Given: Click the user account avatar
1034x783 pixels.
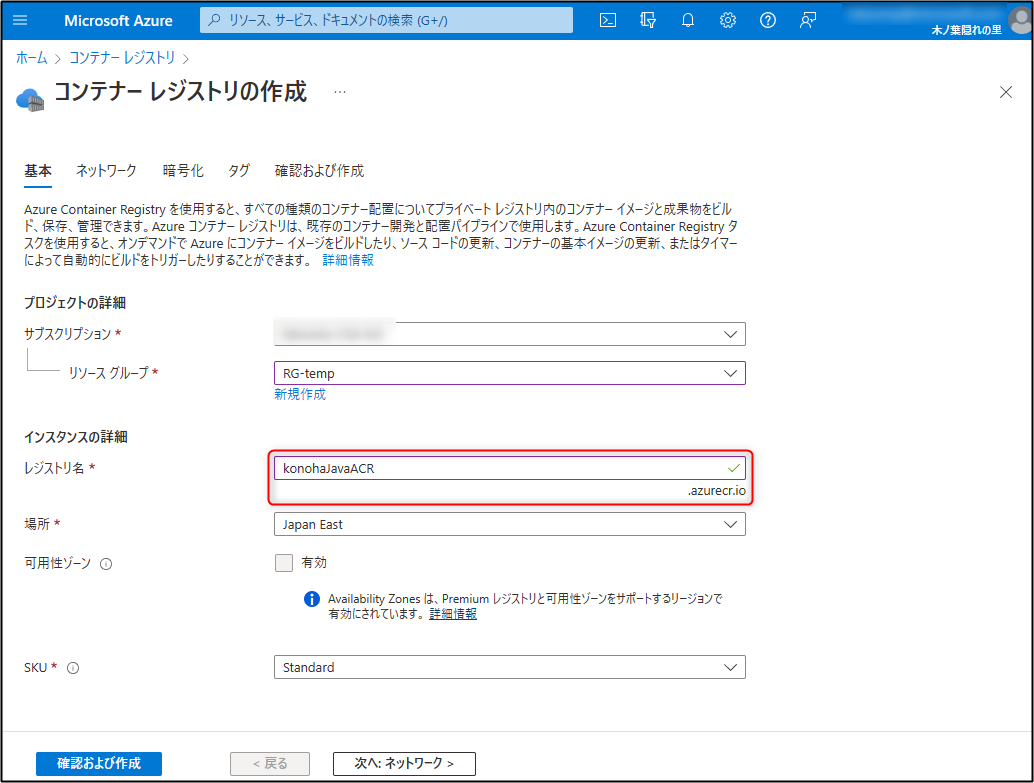Looking at the screenshot, I should click(1021, 20).
